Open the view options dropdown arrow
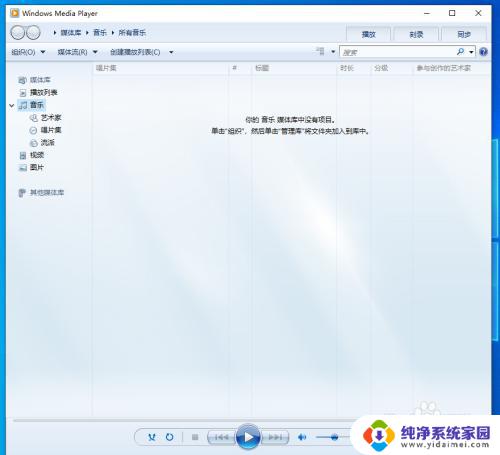This screenshot has width=500, height=455. (333, 52)
